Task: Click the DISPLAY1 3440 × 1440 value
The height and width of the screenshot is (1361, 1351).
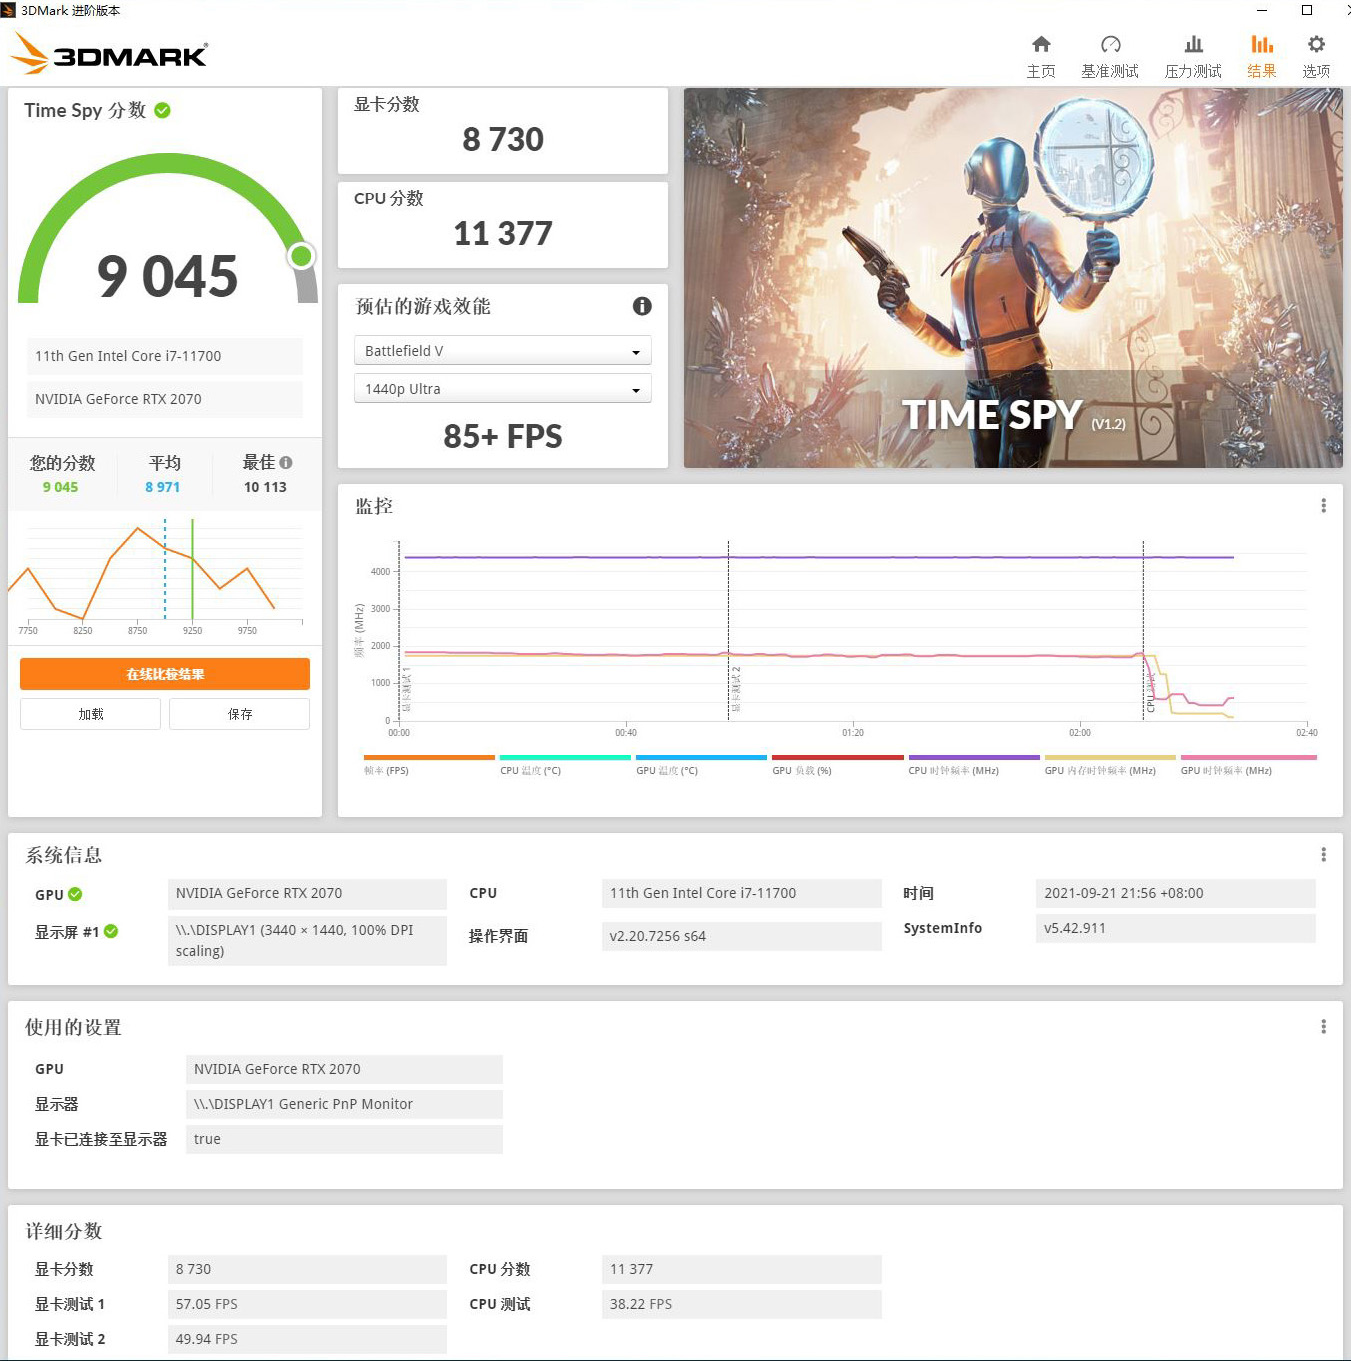Action: (x=307, y=941)
